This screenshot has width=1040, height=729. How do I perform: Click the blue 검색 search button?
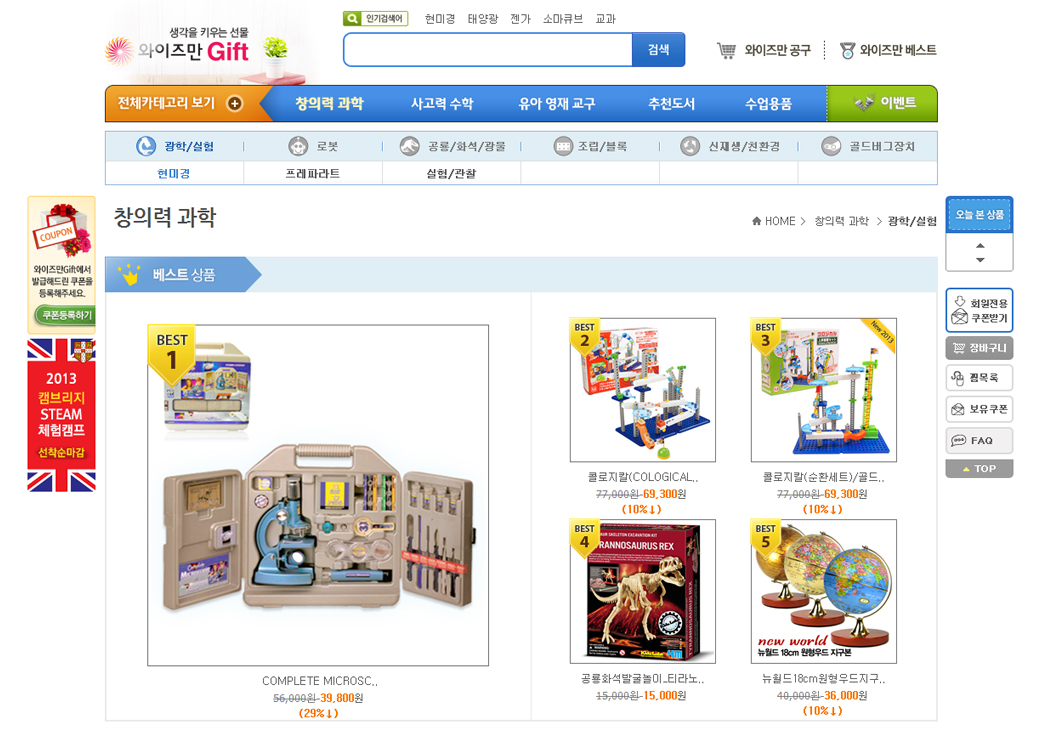point(658,50)
